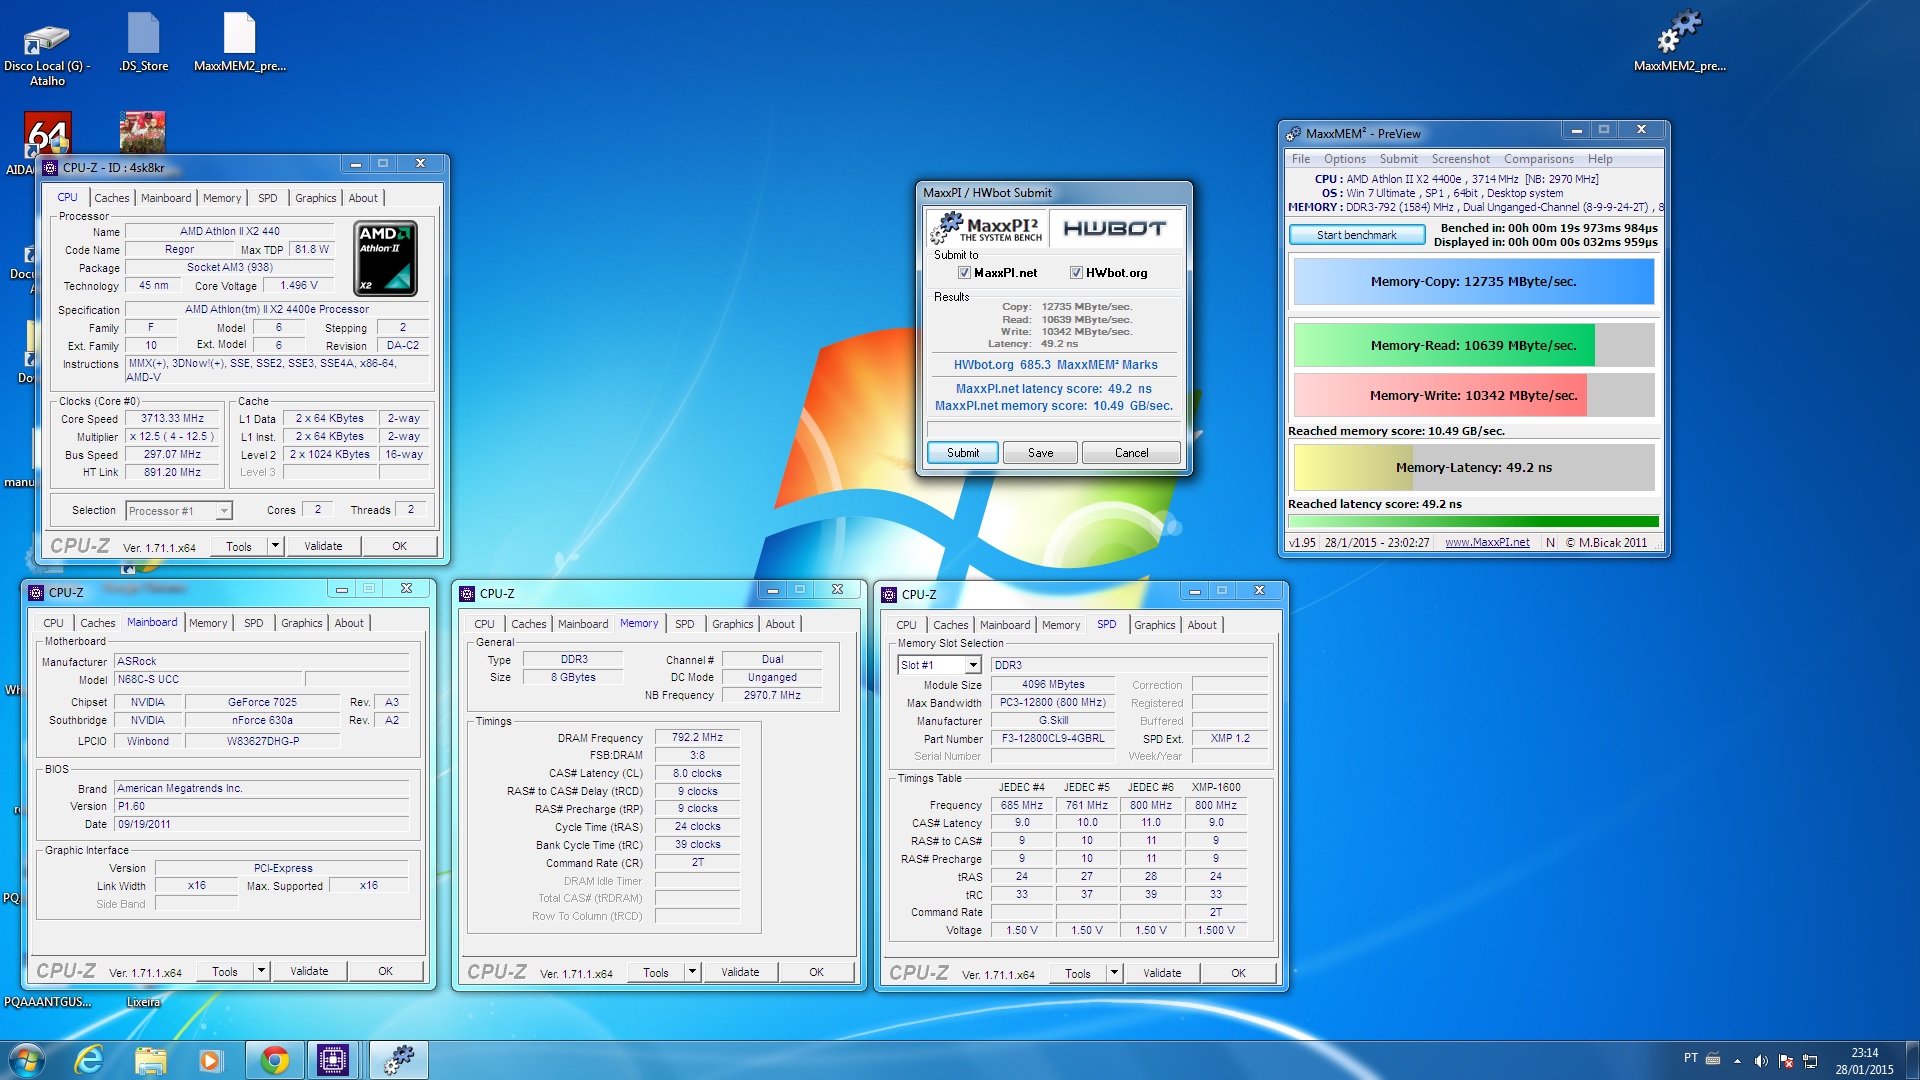This screenshot has width=1920, height=1080.
Task: Click the HWBOT logo in submit dialog
Action: pos(1115,229)
